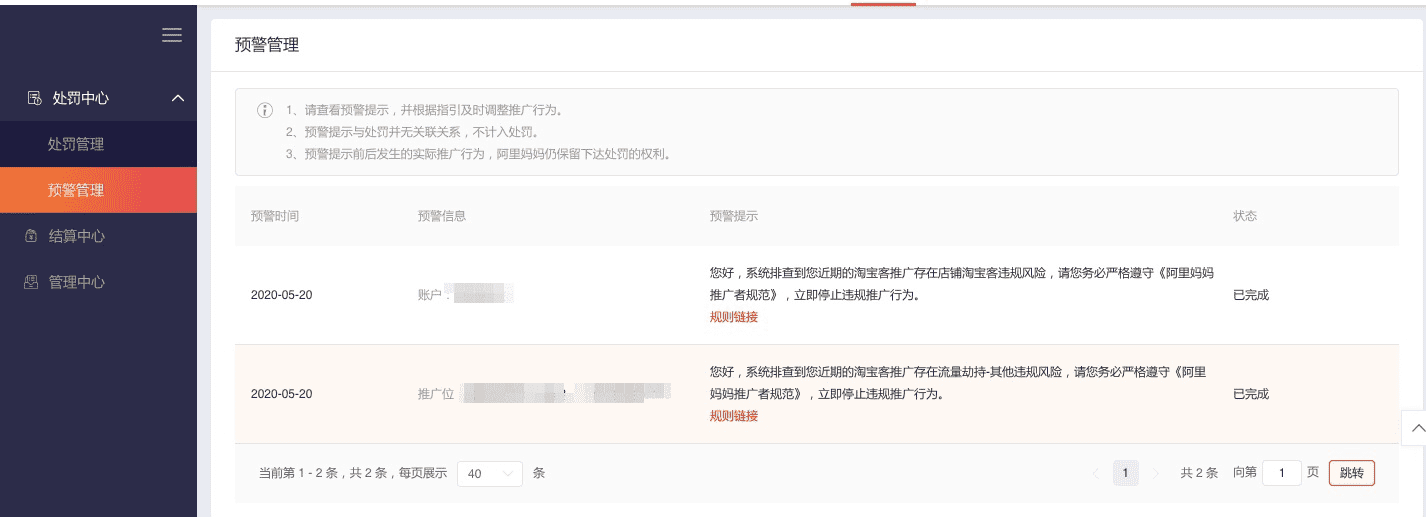Click the 预警提示 column header

click(x=734, y=216)
